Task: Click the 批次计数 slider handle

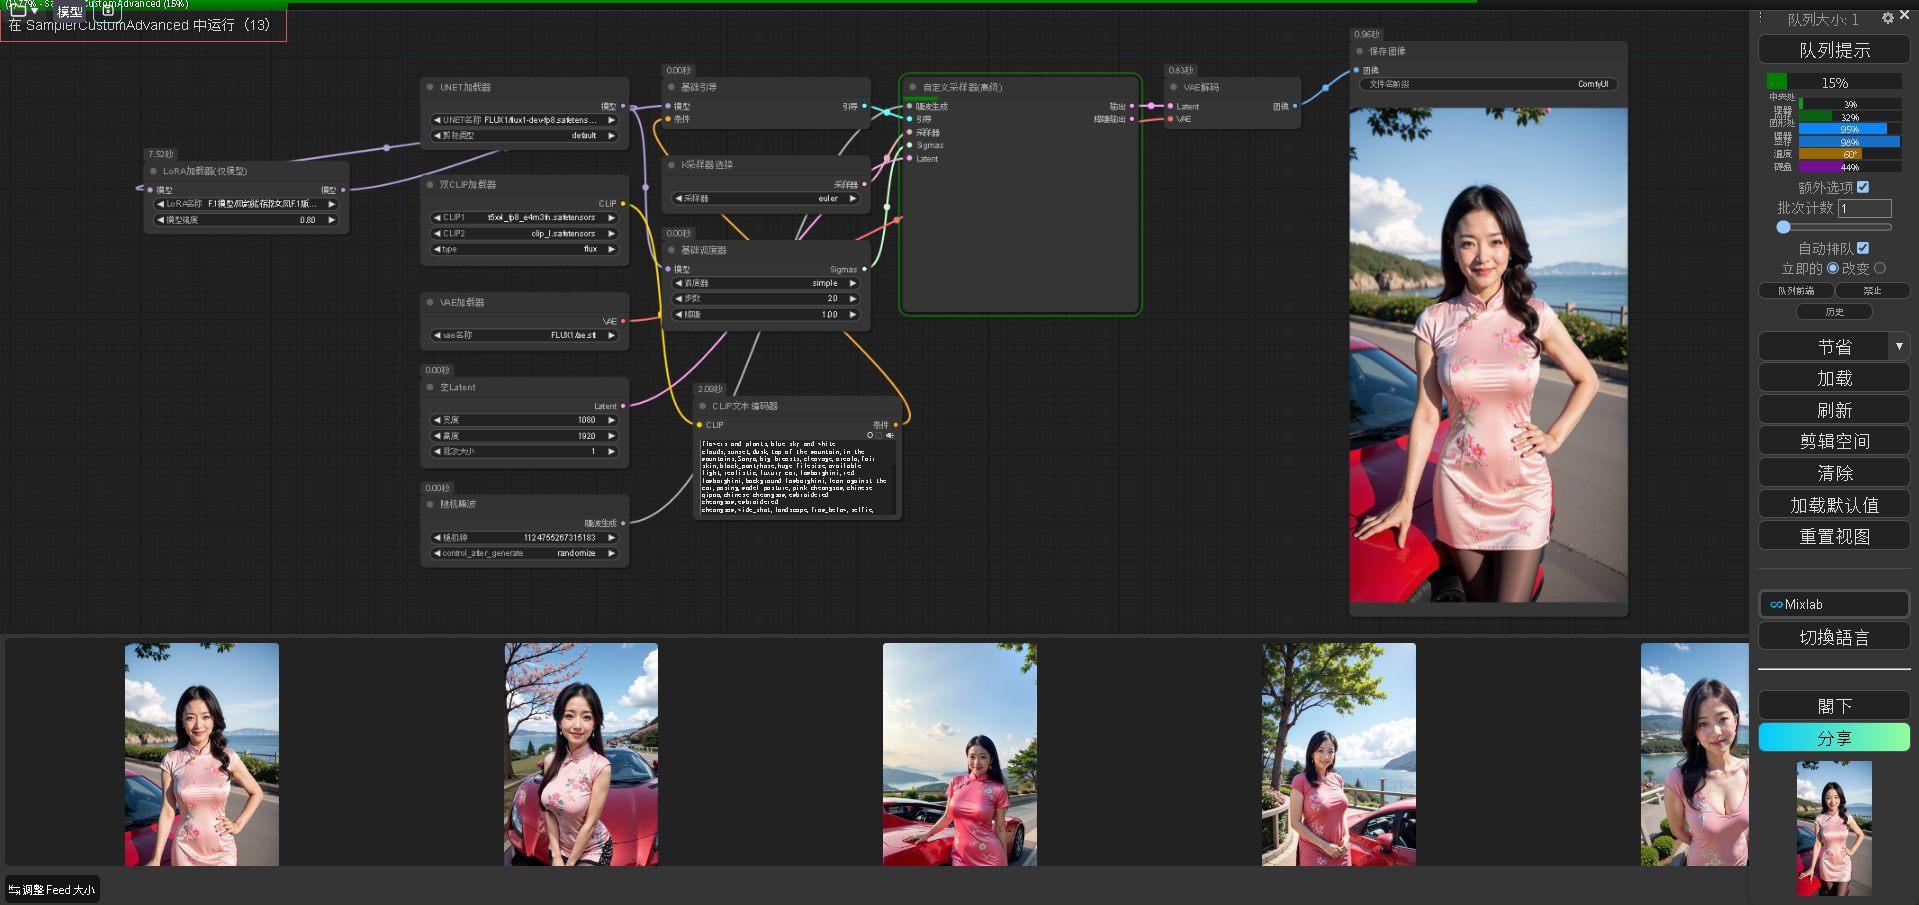Action: [x=1783, y=227]
